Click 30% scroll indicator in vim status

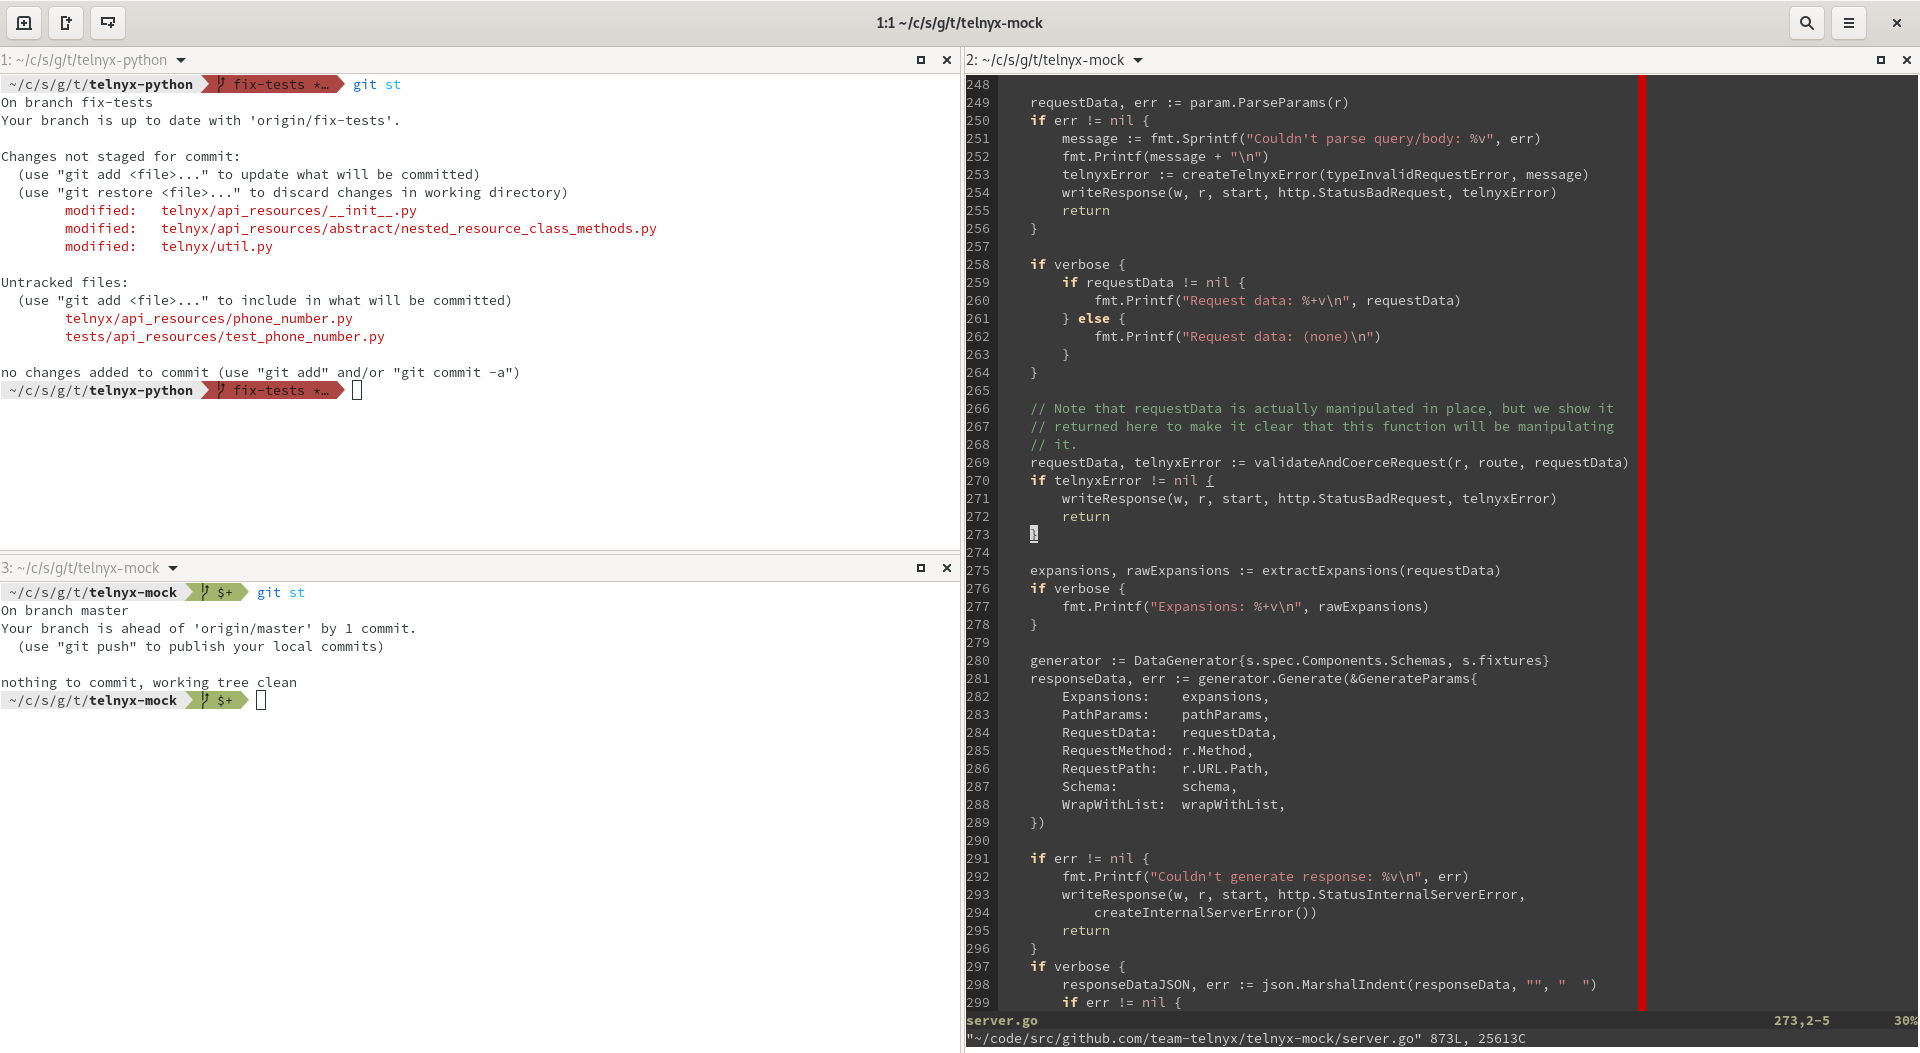click(x=1905, y=1020)
